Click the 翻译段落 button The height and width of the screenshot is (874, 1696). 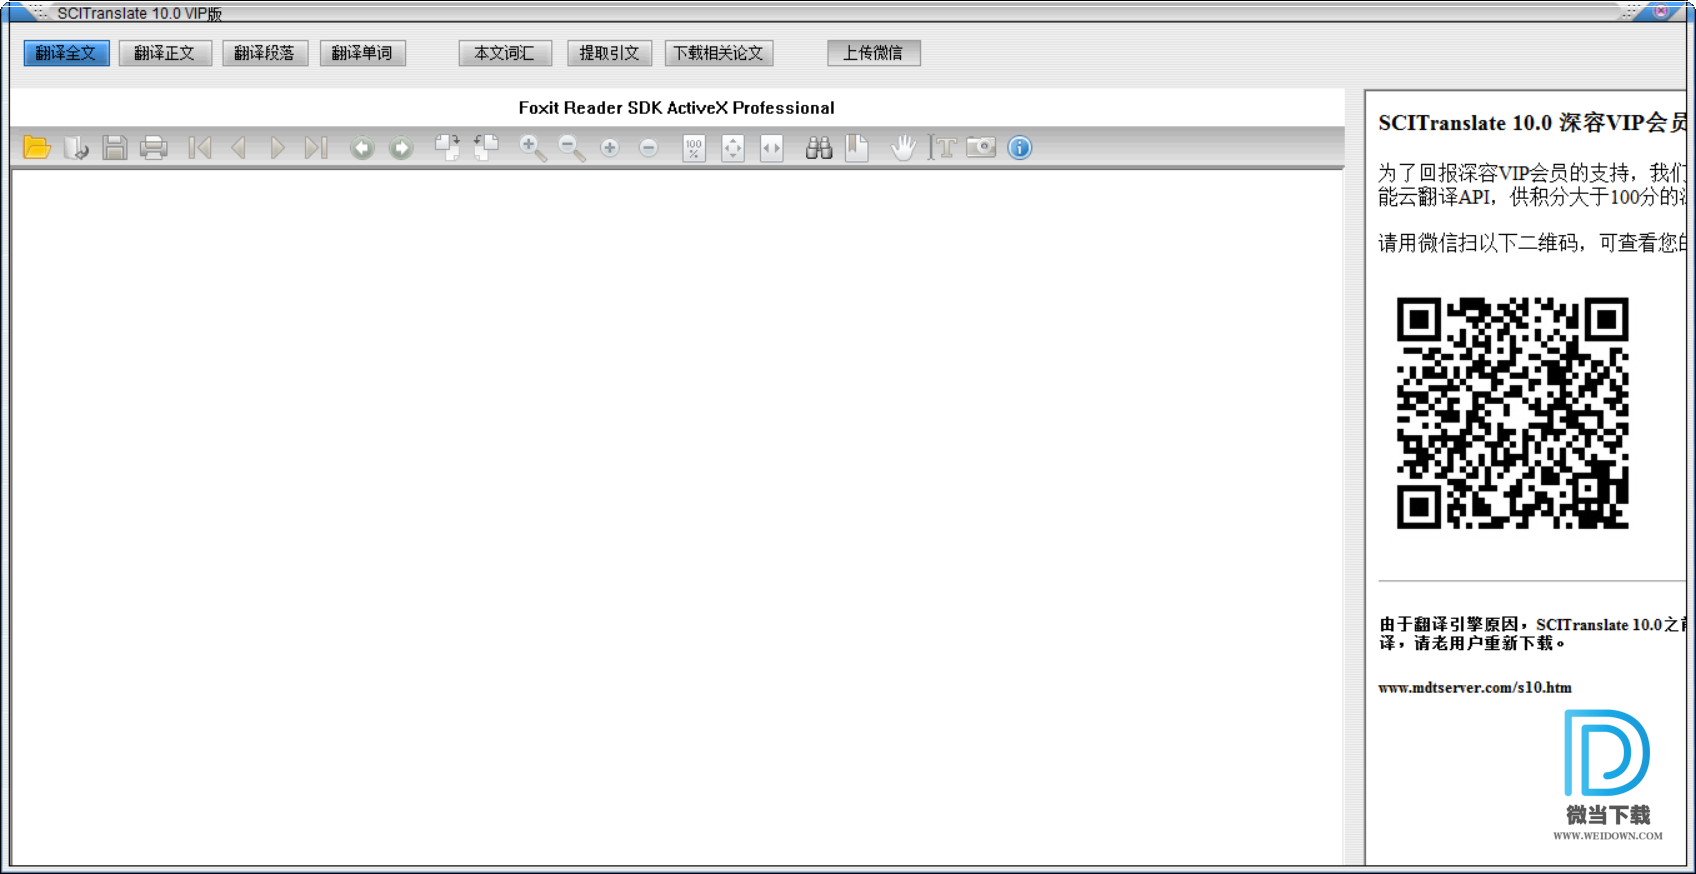point(265,53)
